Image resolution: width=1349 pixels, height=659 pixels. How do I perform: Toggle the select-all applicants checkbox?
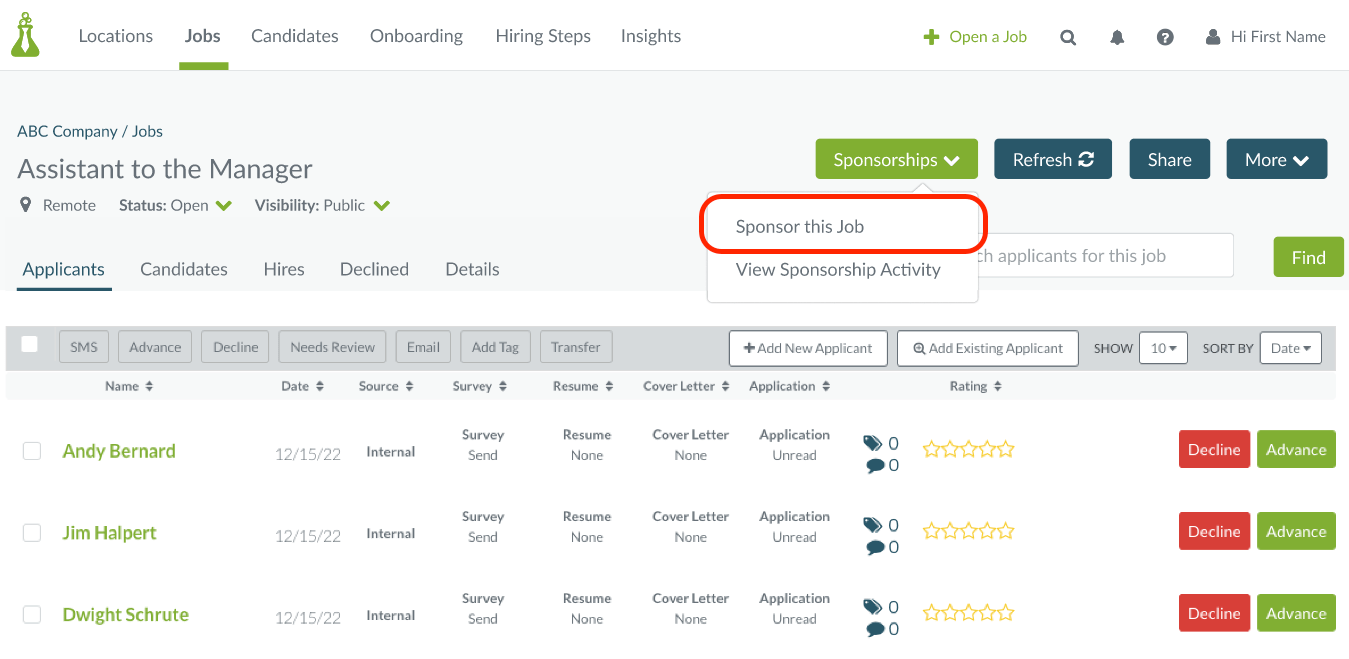click(30, 344)
